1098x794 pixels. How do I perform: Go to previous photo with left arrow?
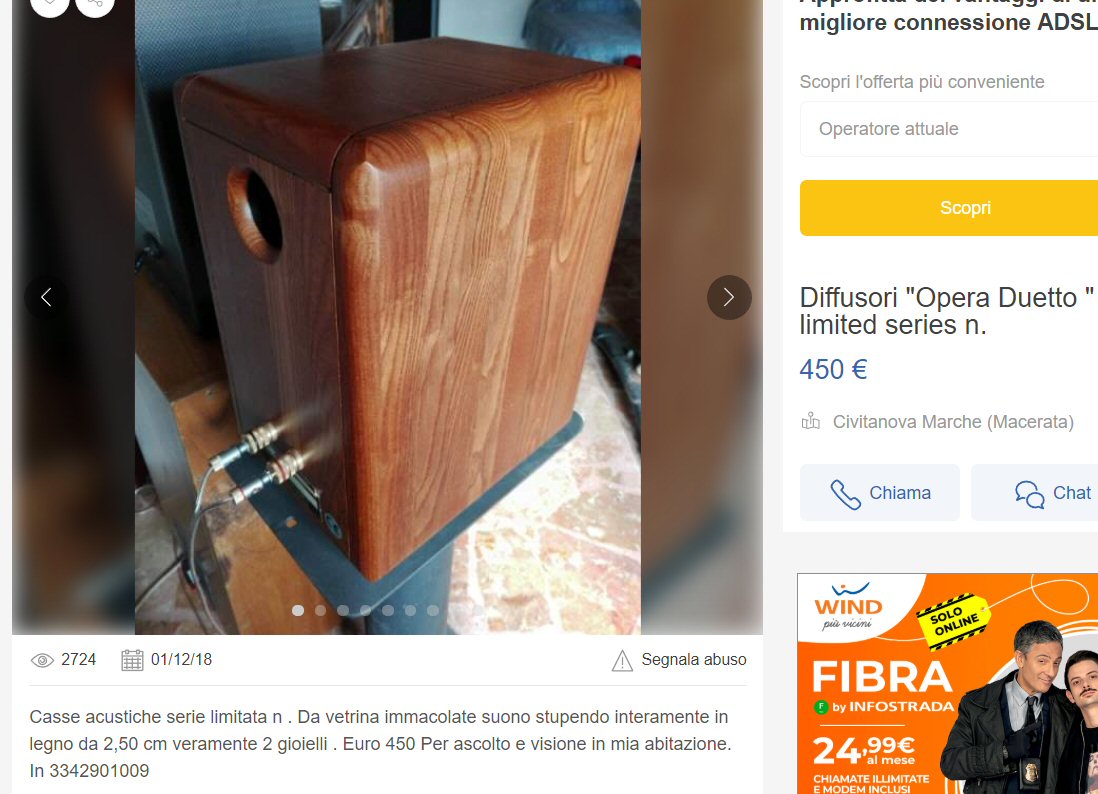click(x=46, y=298)
